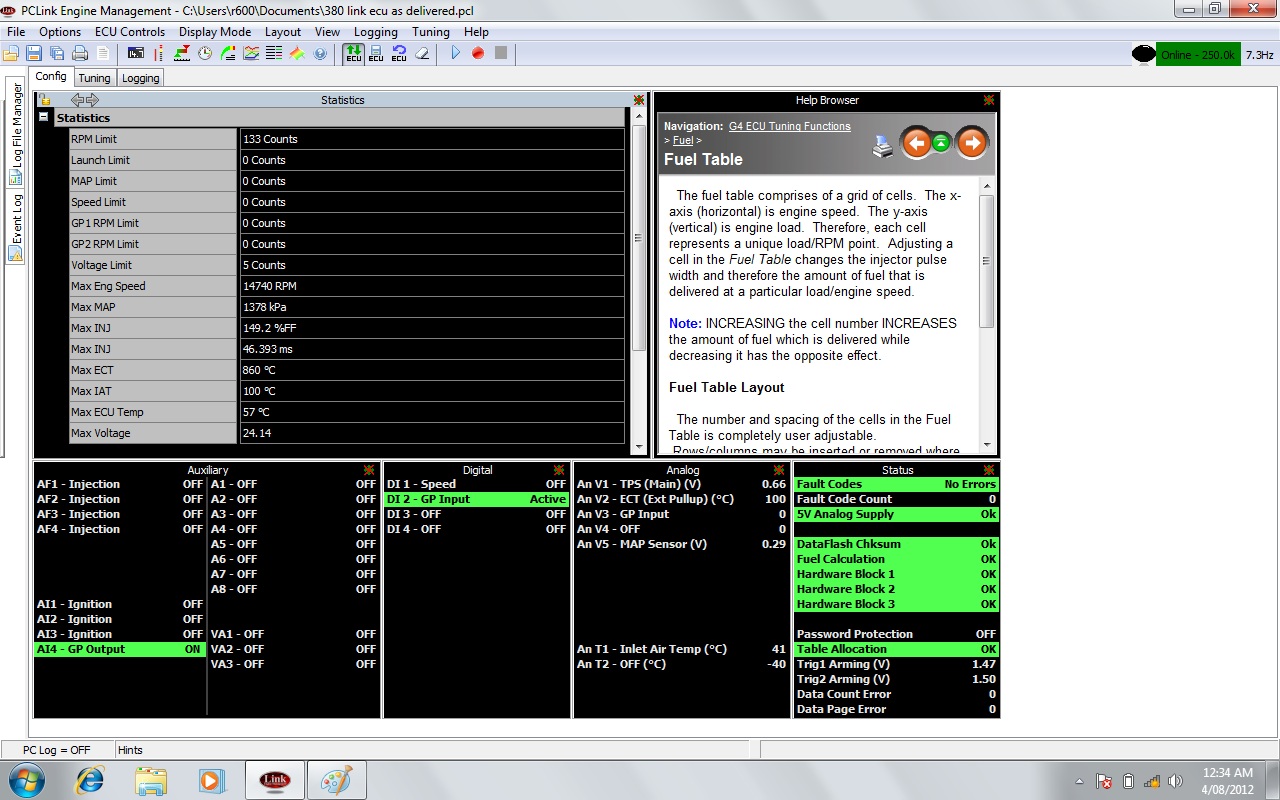The height and width of the screenshot is (800, 1280).
Task: Click the blue play logging icon
Action: [455, 53]
